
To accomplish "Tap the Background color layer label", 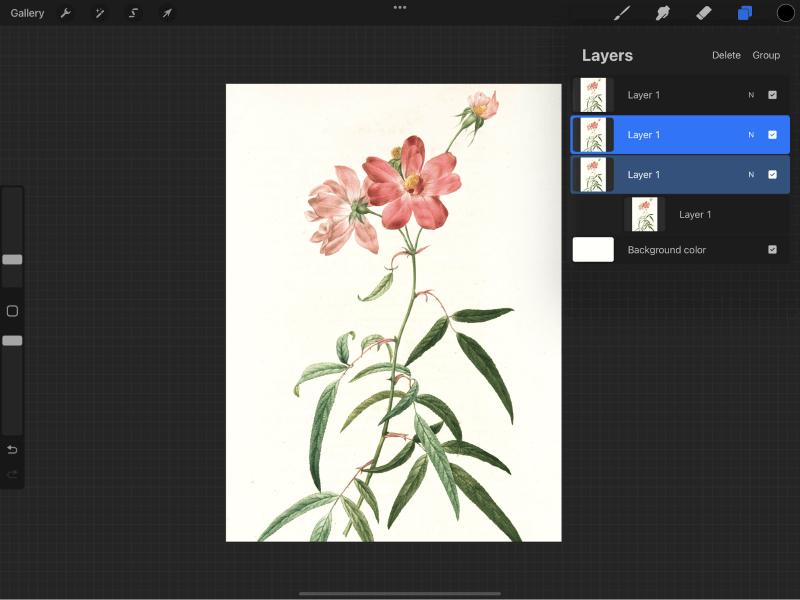I will pos(666,250).
